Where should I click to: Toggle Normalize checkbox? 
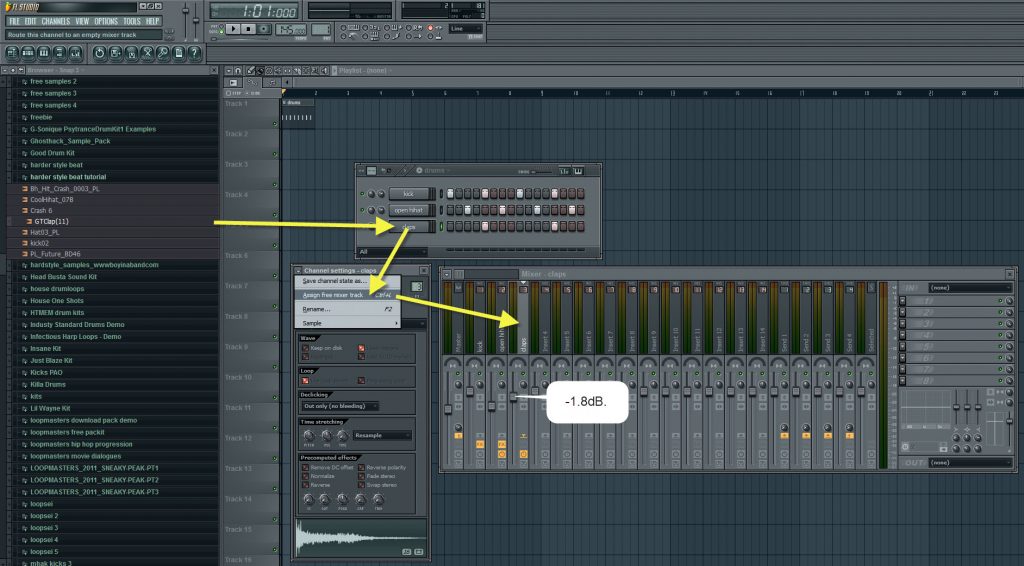point(305,476)
